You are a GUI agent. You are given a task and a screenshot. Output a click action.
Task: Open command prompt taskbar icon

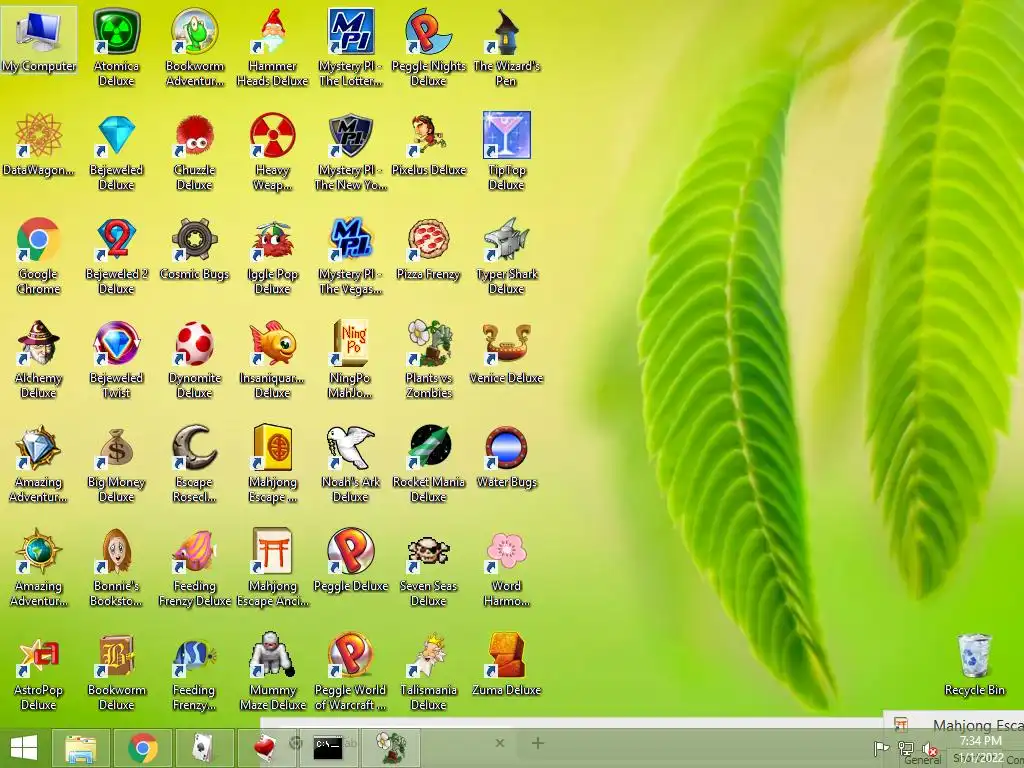(327, 748)
